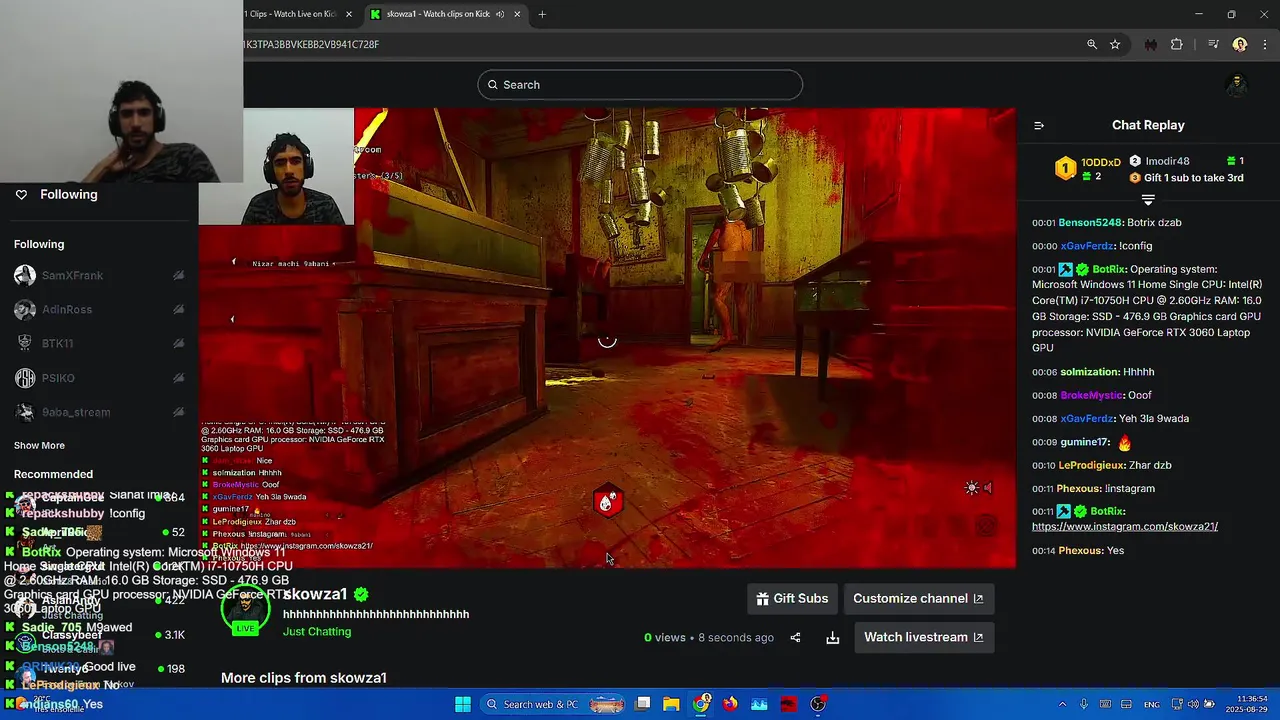The width and height of the screenshot is (1280, 720).
Task: Collapse the Chat Replay panel
Action: pos(1038,125)
